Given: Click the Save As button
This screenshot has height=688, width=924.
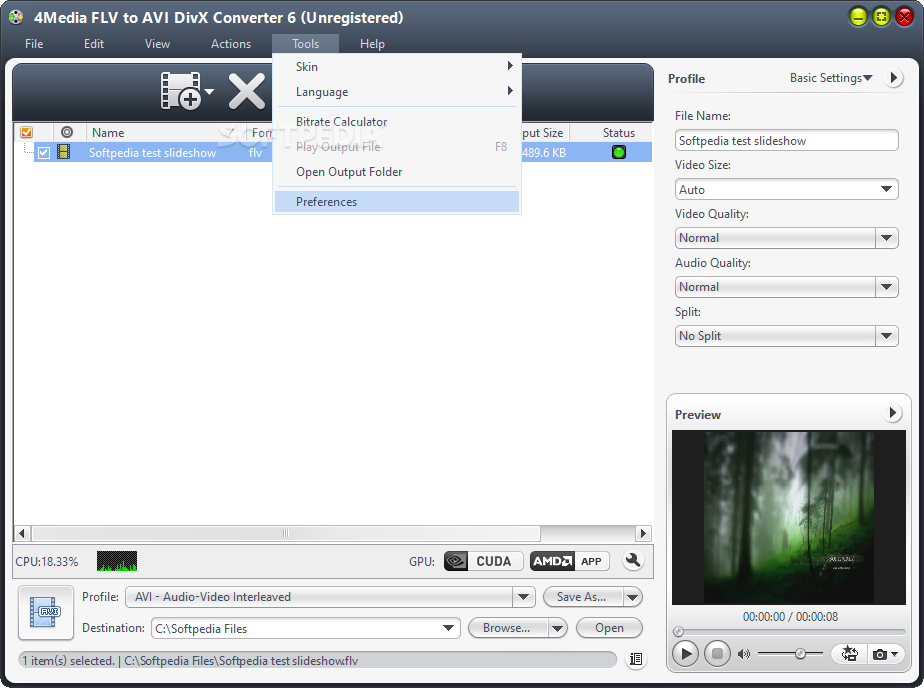Looking at the screenshot, I should click(582, 597).
